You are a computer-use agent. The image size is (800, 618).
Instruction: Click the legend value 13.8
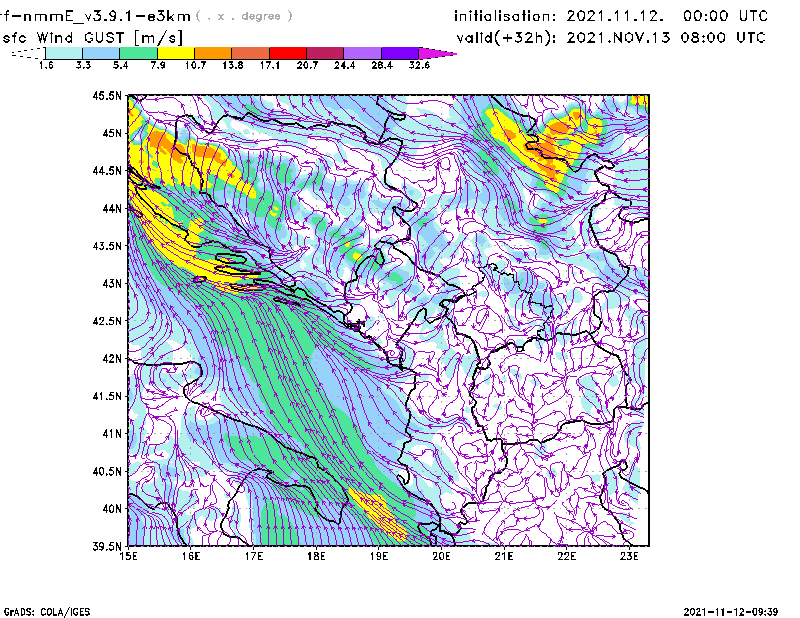[x=232, y=65]
